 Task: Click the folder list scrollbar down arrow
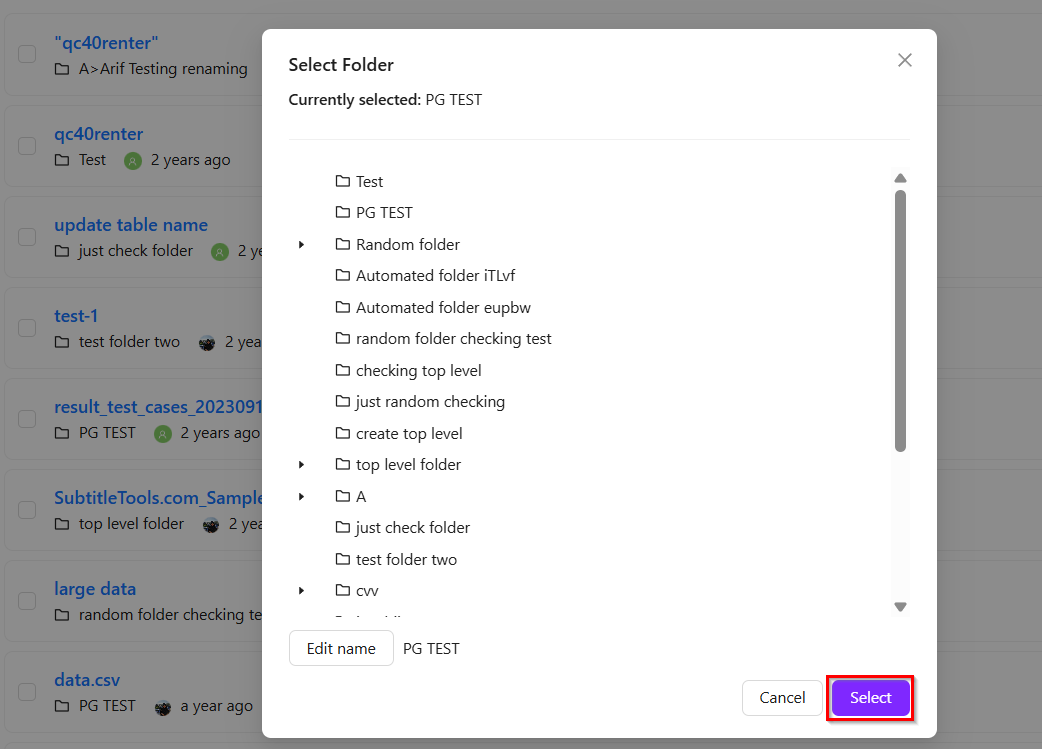point(900,607)
